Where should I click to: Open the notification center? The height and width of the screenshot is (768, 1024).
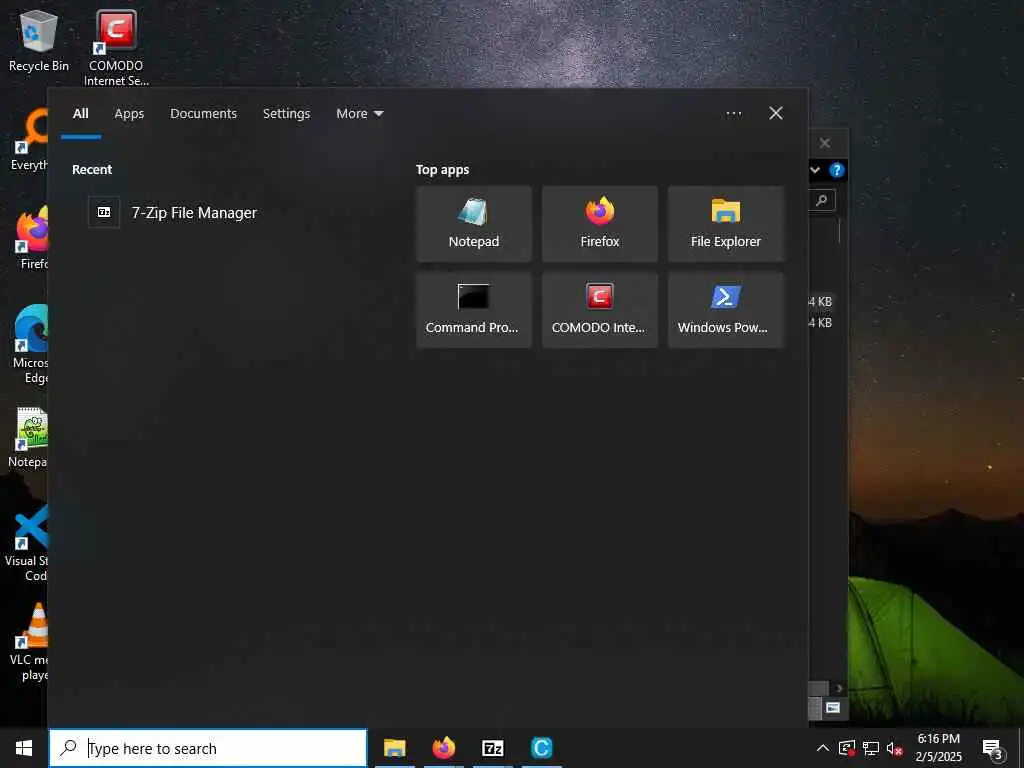[x=993, y=748]
